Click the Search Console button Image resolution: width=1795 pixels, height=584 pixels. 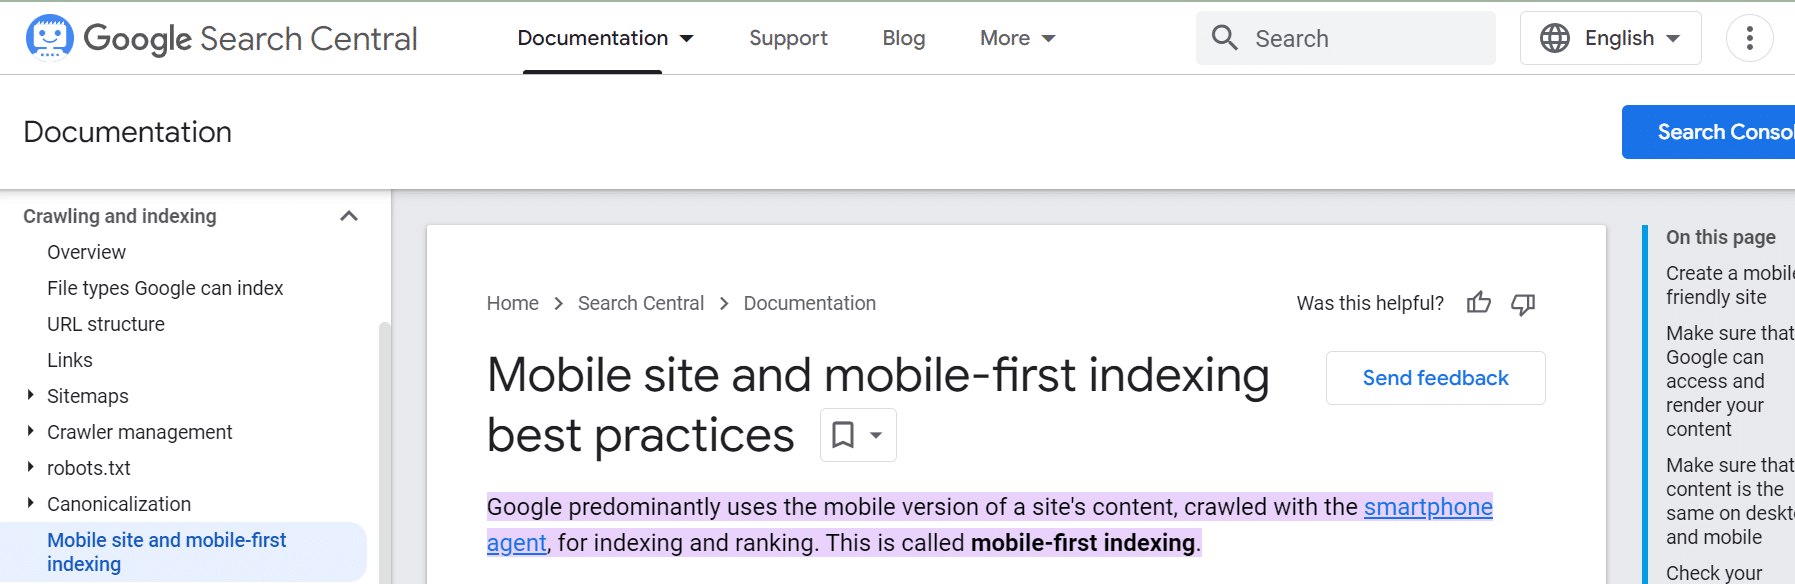pos(1708,132)
